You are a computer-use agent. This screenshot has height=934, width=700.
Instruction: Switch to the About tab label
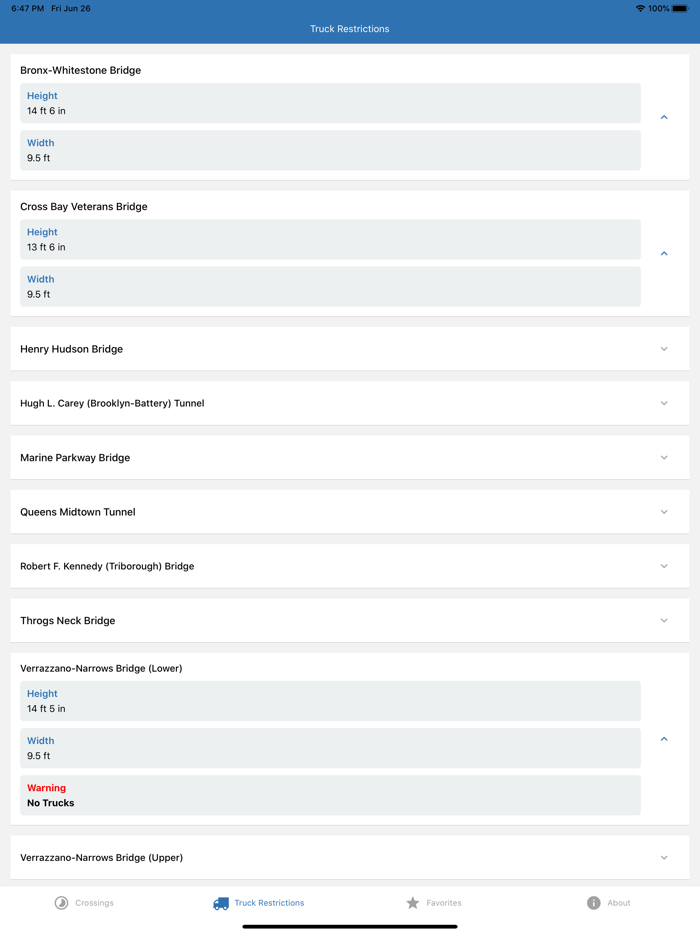point(619,903)
